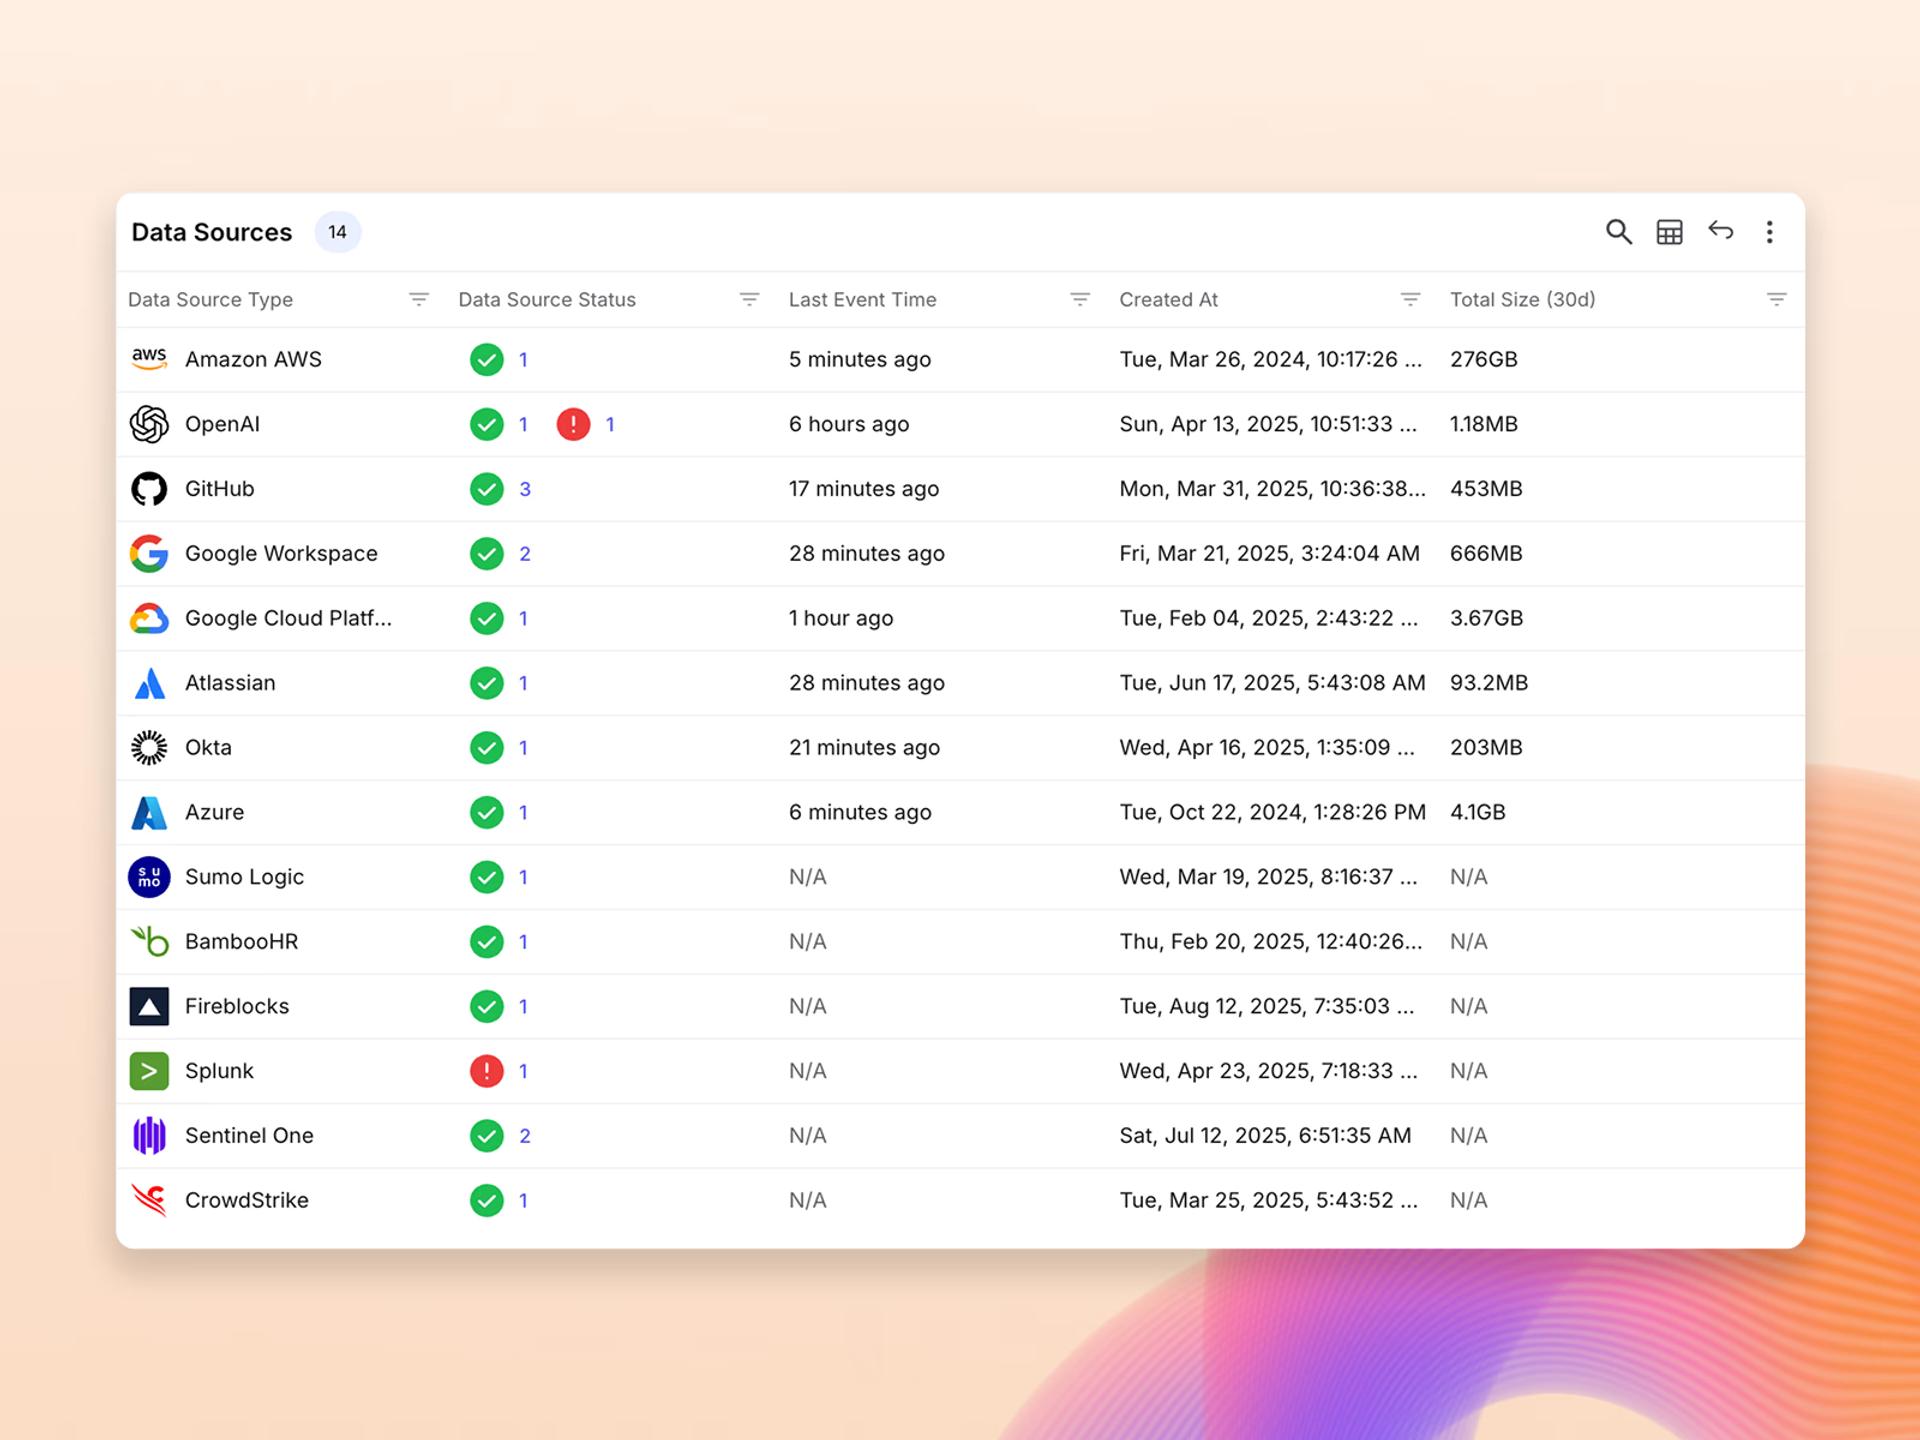1920x1440 pixels.
Task: Click the 14 count badge beside Data Sources
Action: click(x=338, y=232)
